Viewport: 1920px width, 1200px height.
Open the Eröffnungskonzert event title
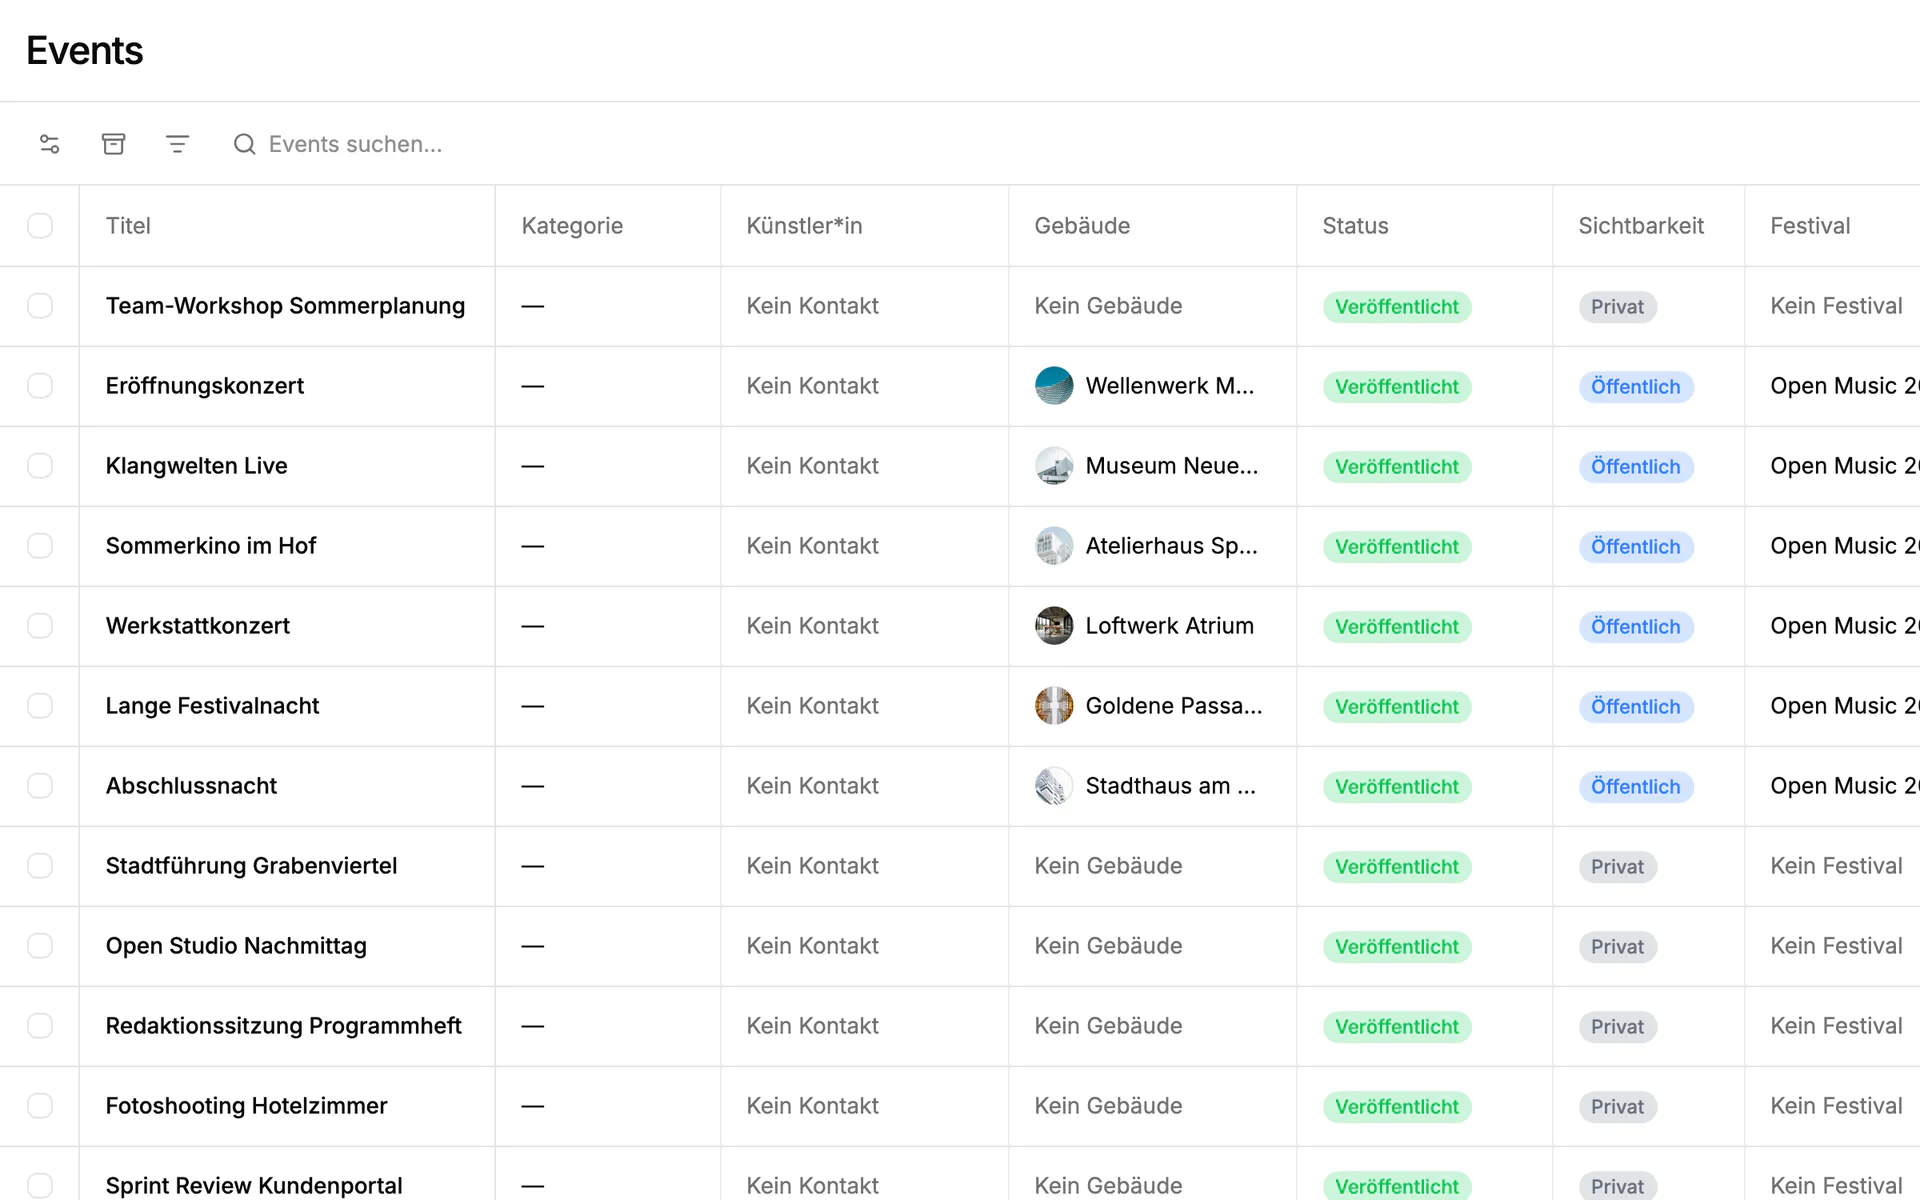point(205,386)
